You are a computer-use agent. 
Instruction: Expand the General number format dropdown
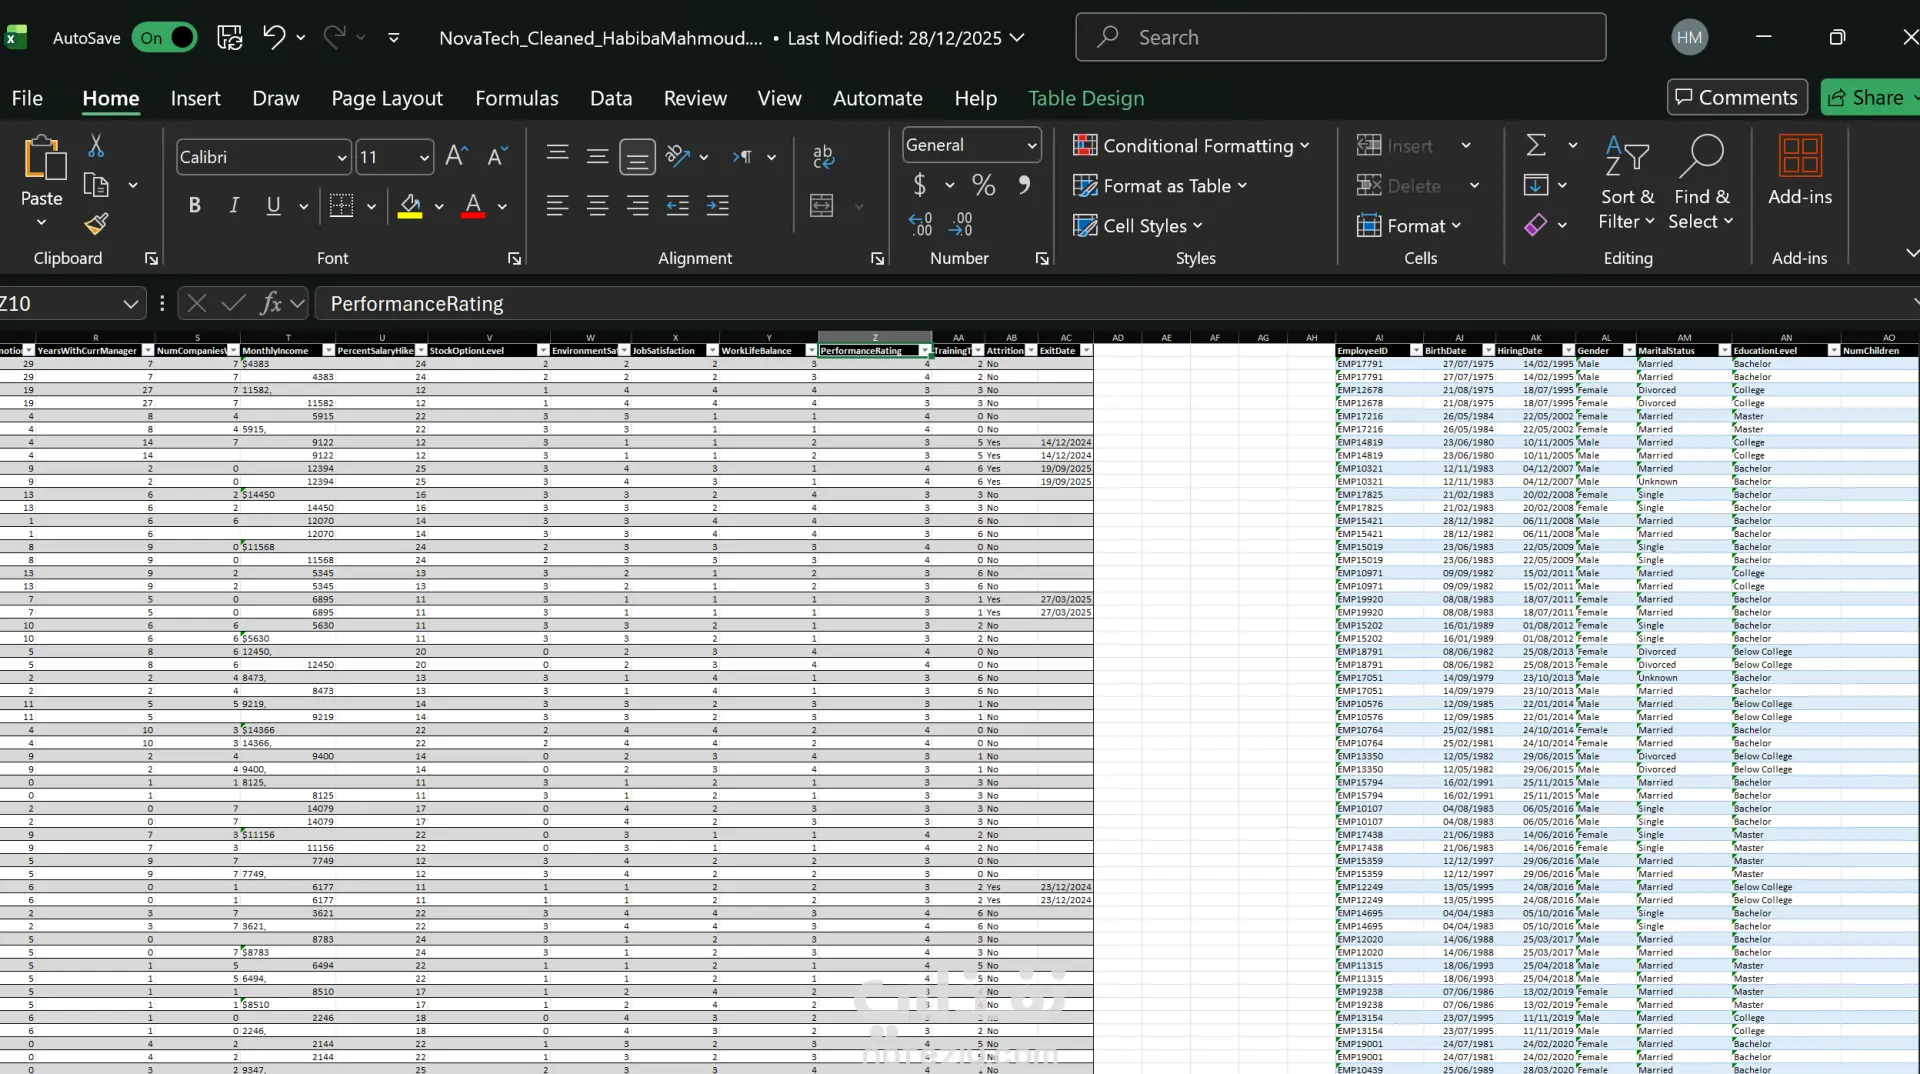pyautogui.click(x=1031, y=146)
